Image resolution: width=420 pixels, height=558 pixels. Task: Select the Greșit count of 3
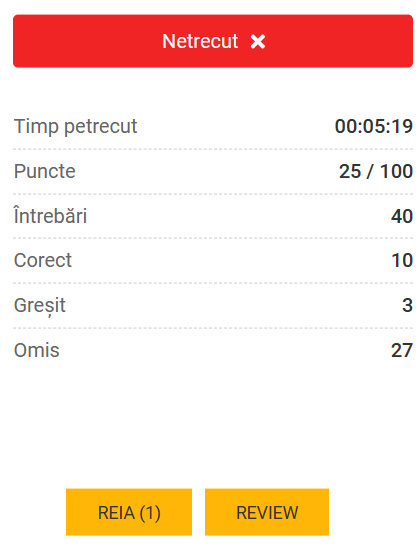(x=408, y=305)
